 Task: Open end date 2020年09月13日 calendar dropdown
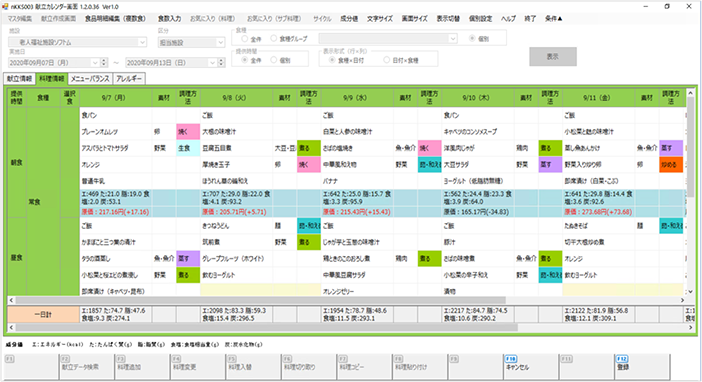click(x=213, y=63)
